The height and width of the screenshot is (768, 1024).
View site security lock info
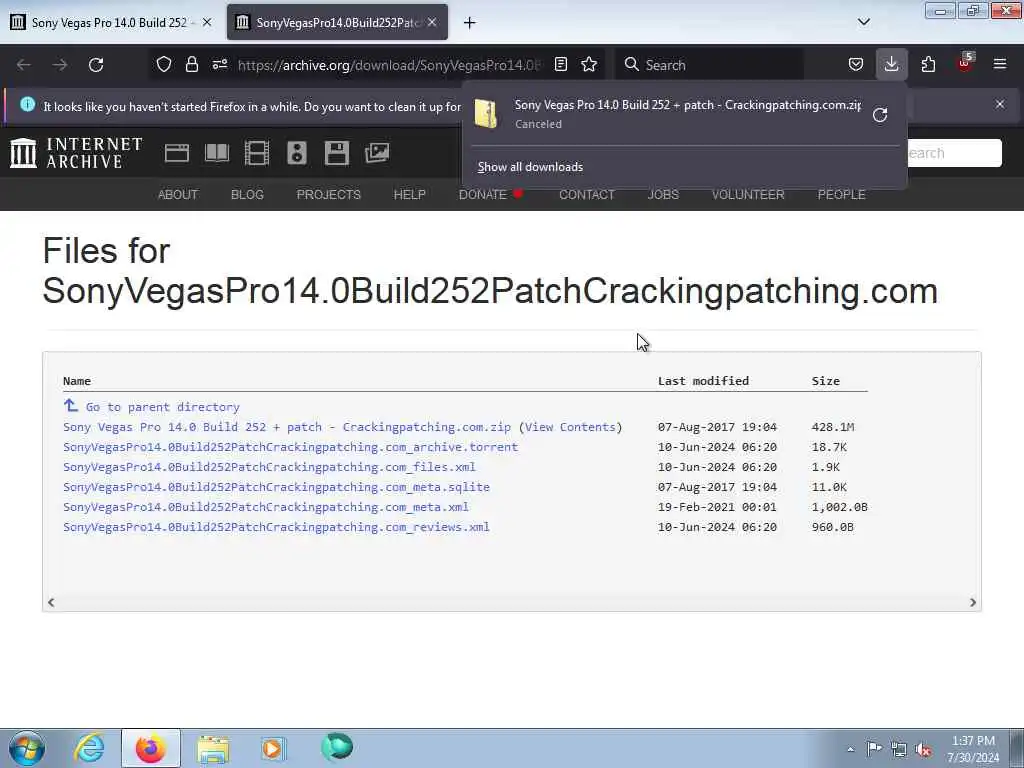point(191,65)
